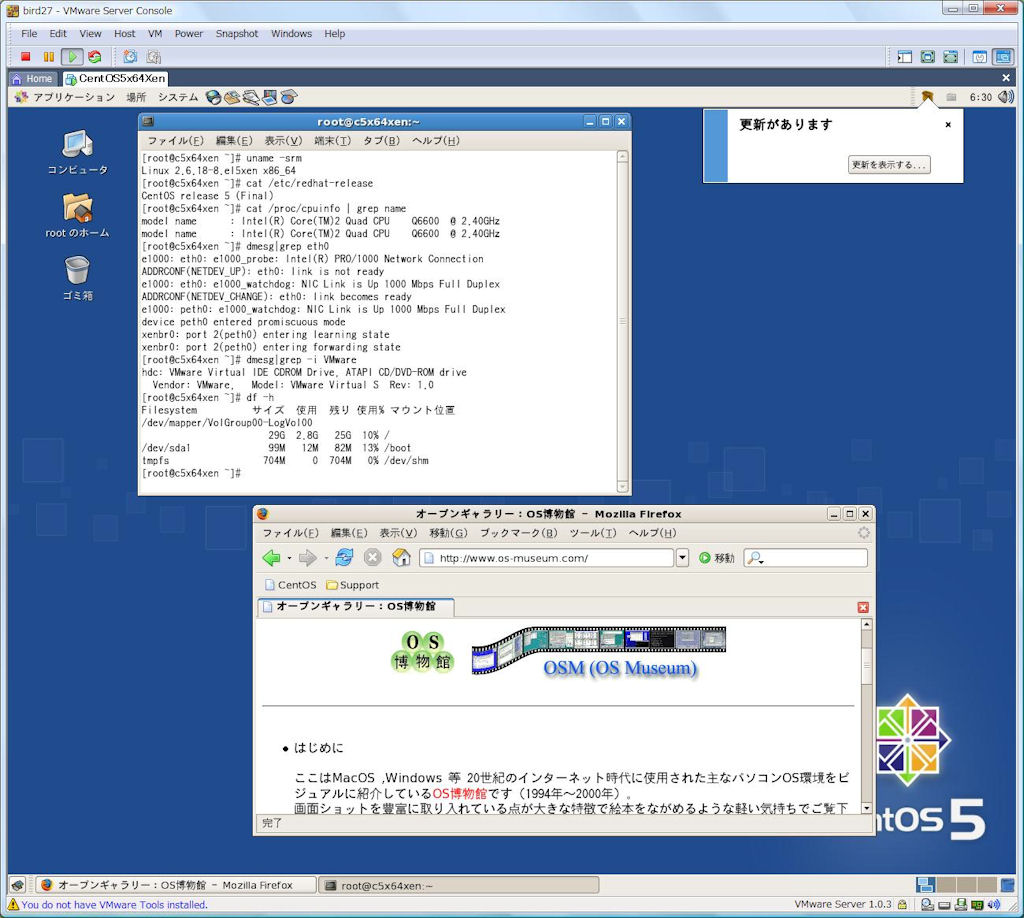Click the Firefox URL address field

coord(546,558)
